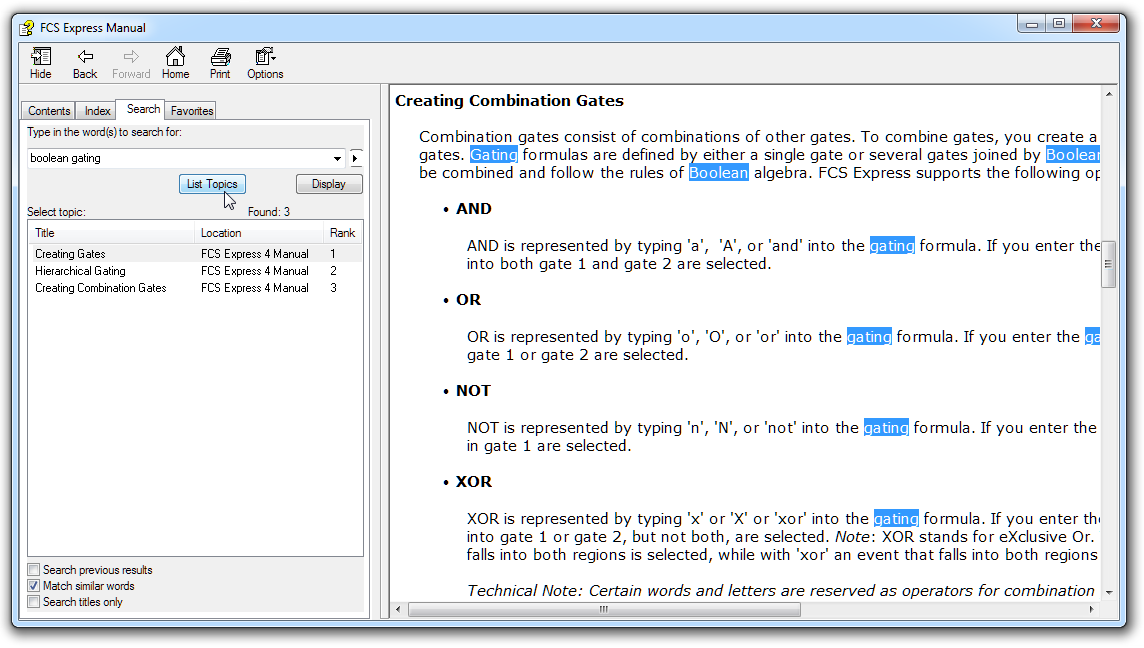Click the horizontal scrollbar in the content pane
Screen dimensions: 1144x648
point(604,609)
